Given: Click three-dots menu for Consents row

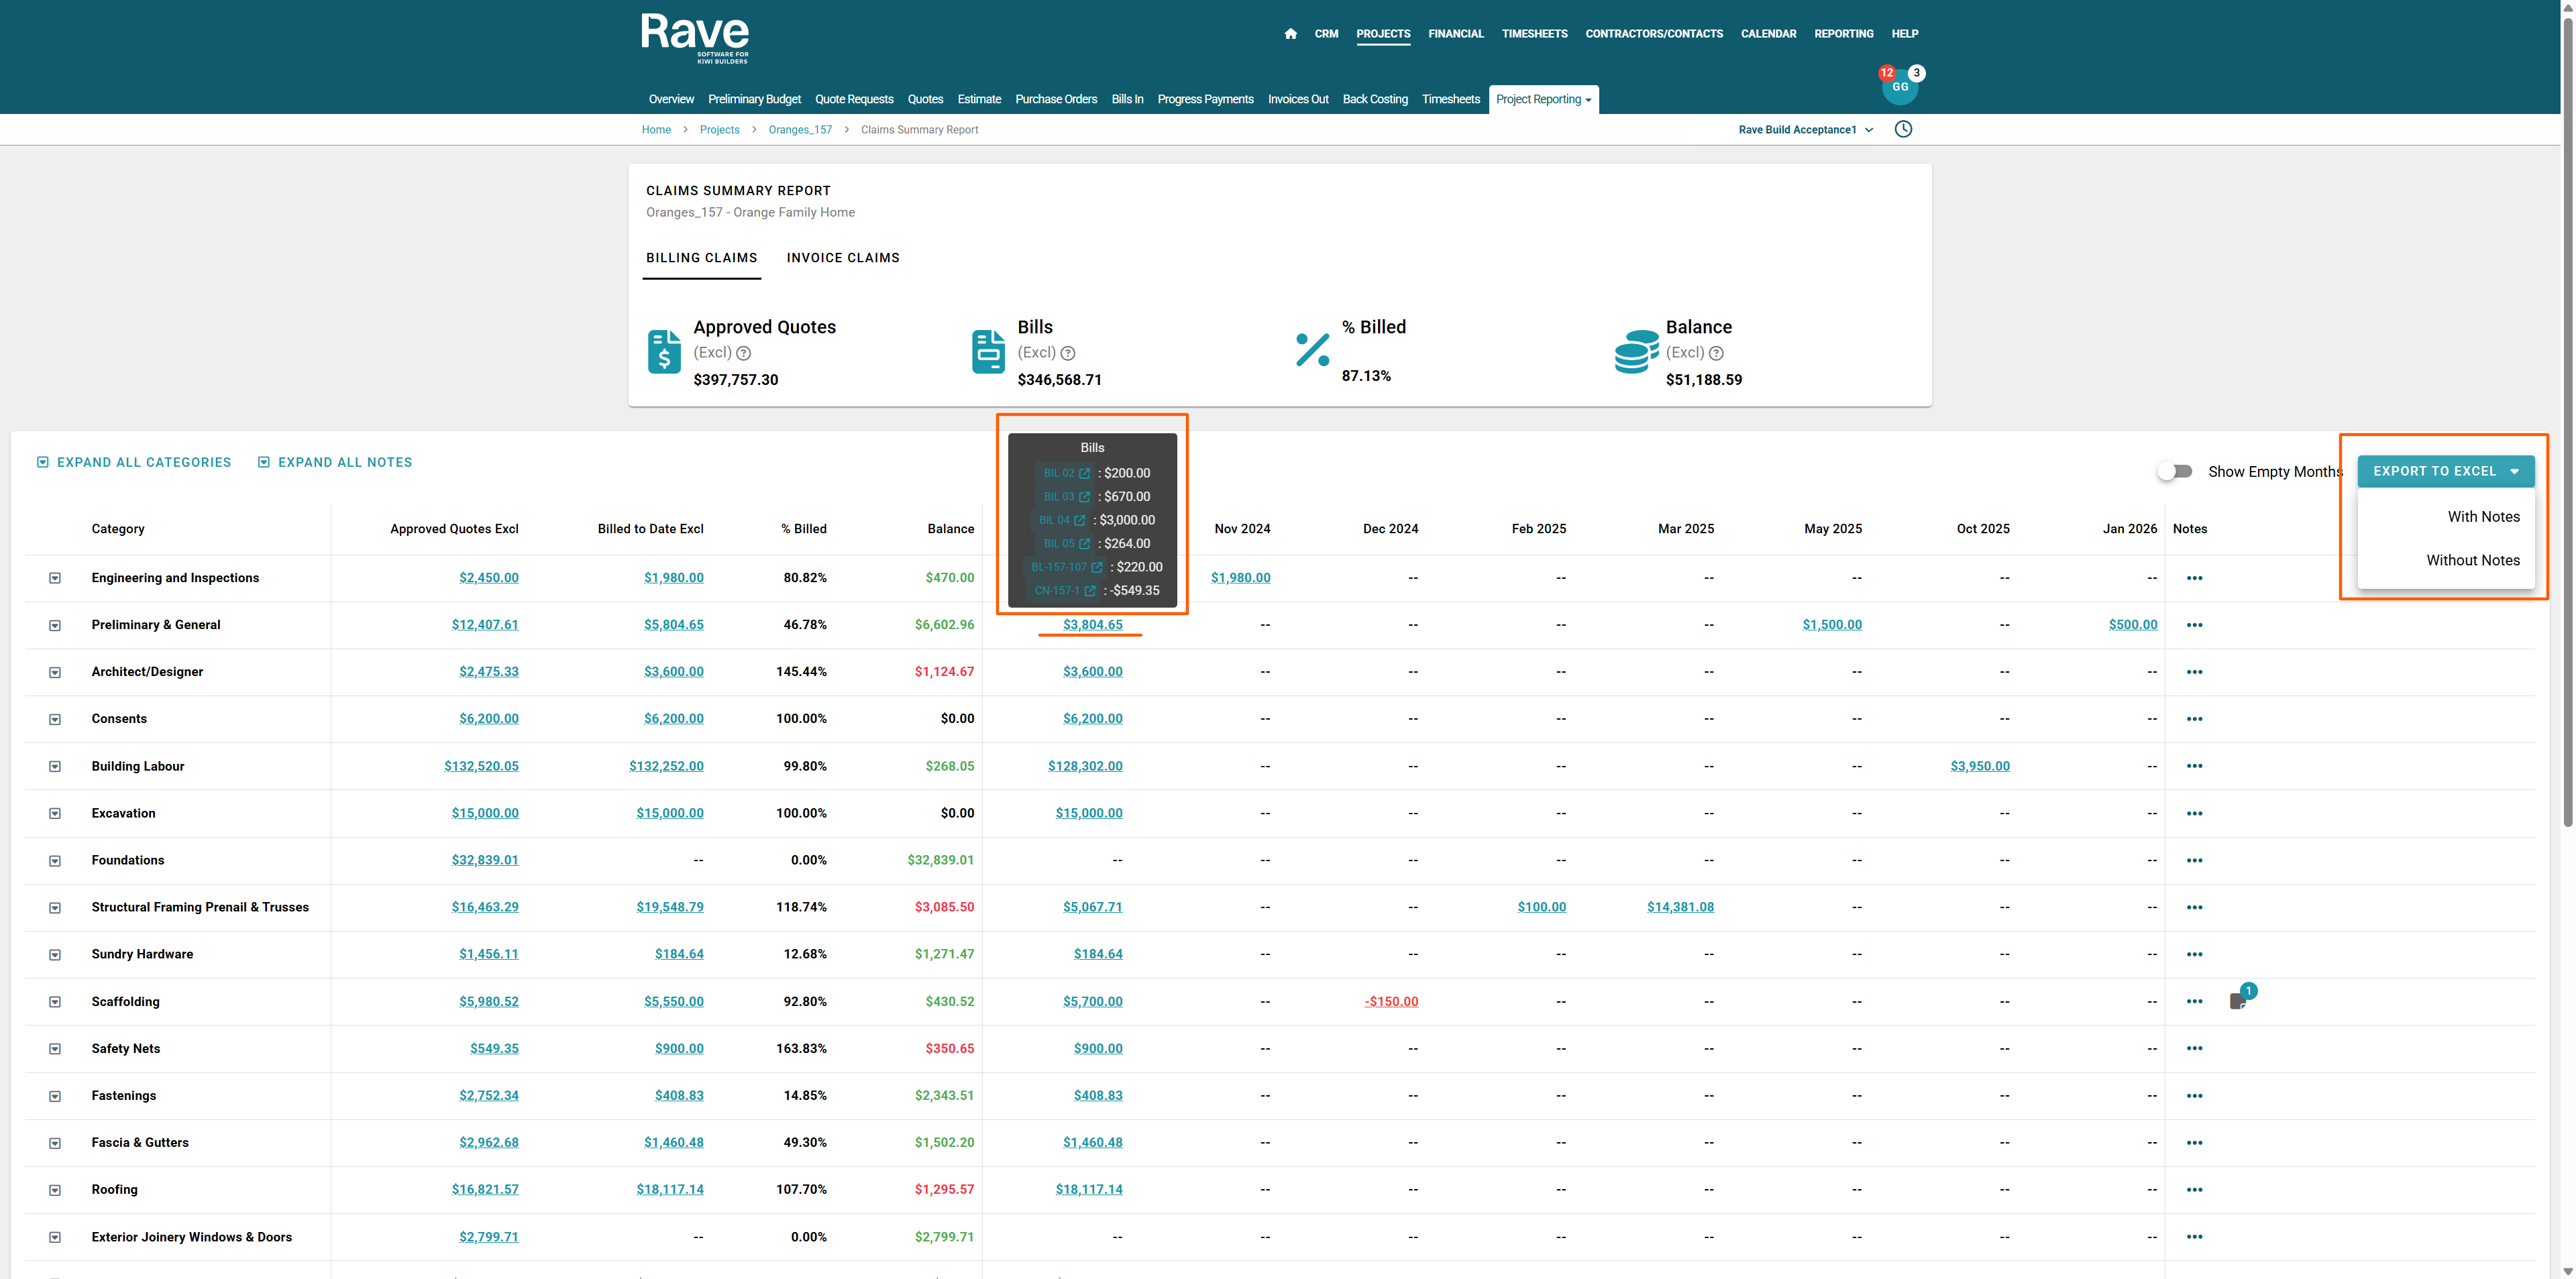Looking at the screenshot, I should [x=2194, y=719].
